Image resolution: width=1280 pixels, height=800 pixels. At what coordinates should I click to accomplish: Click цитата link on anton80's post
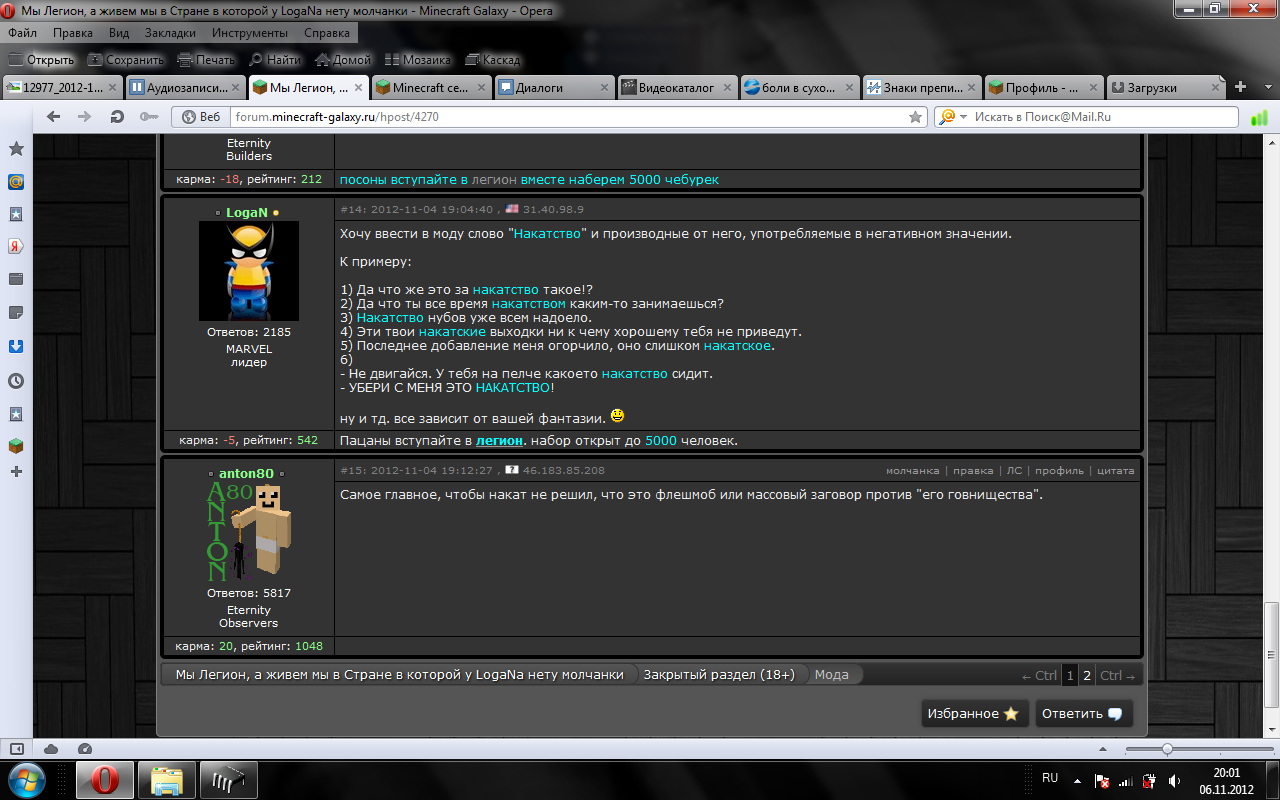(x=1115, y=470)
